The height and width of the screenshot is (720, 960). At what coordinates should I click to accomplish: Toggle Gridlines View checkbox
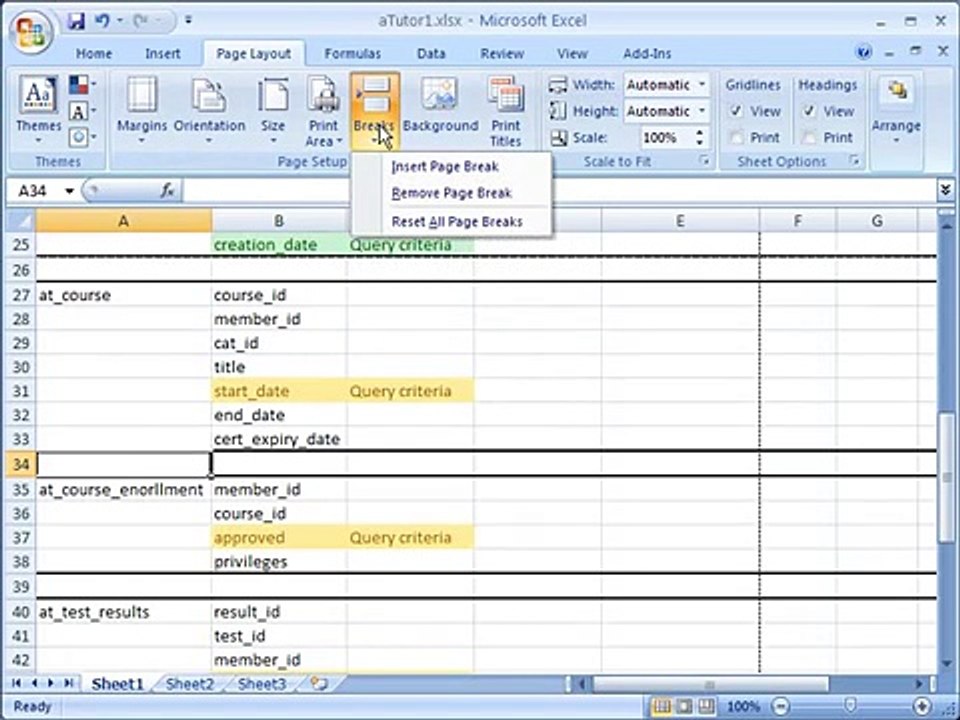click(x=737, y=111)
